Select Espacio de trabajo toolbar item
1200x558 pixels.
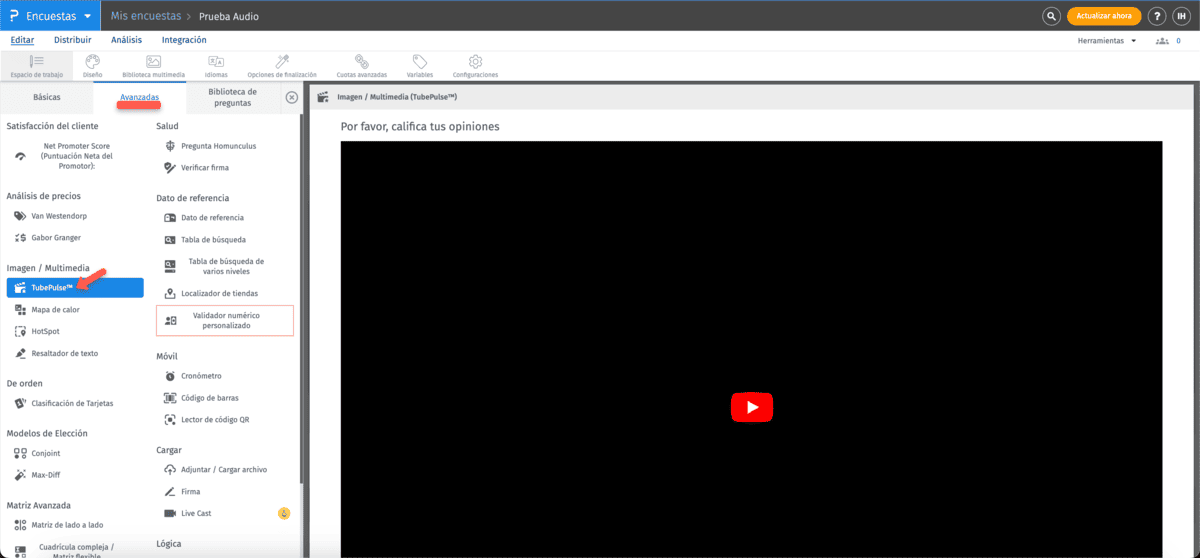36,66
